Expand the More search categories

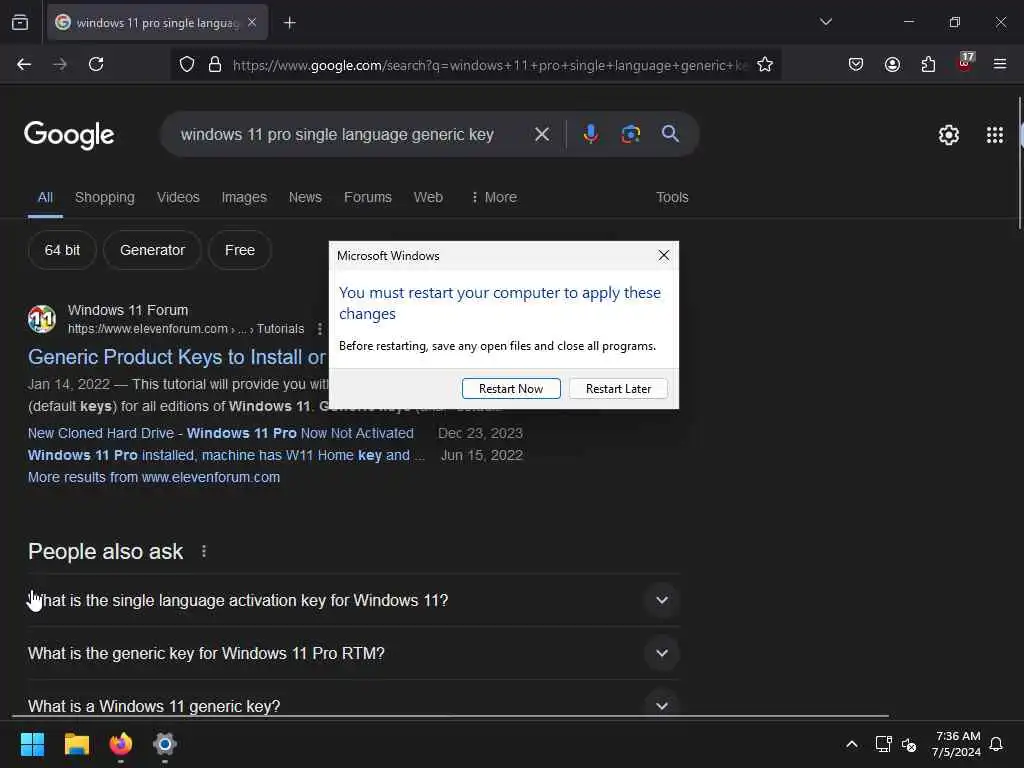click(x=494, y=197)
